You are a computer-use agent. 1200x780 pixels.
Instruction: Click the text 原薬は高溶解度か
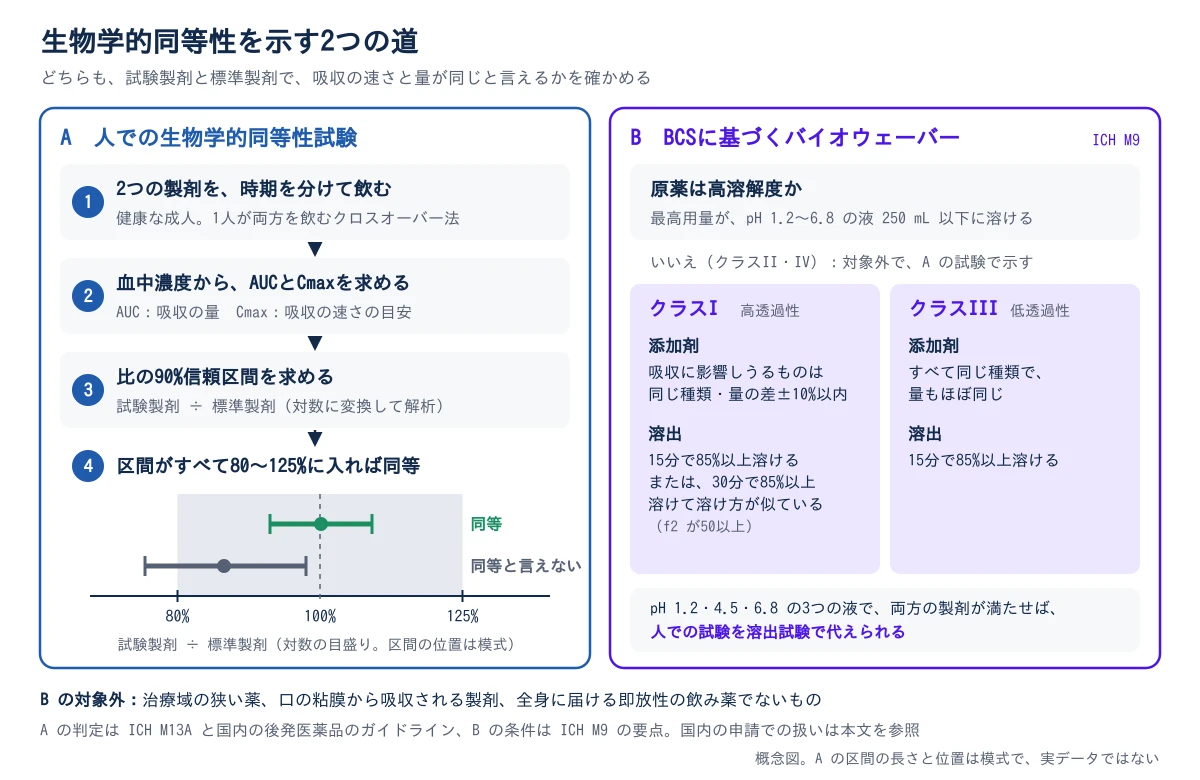726,189
